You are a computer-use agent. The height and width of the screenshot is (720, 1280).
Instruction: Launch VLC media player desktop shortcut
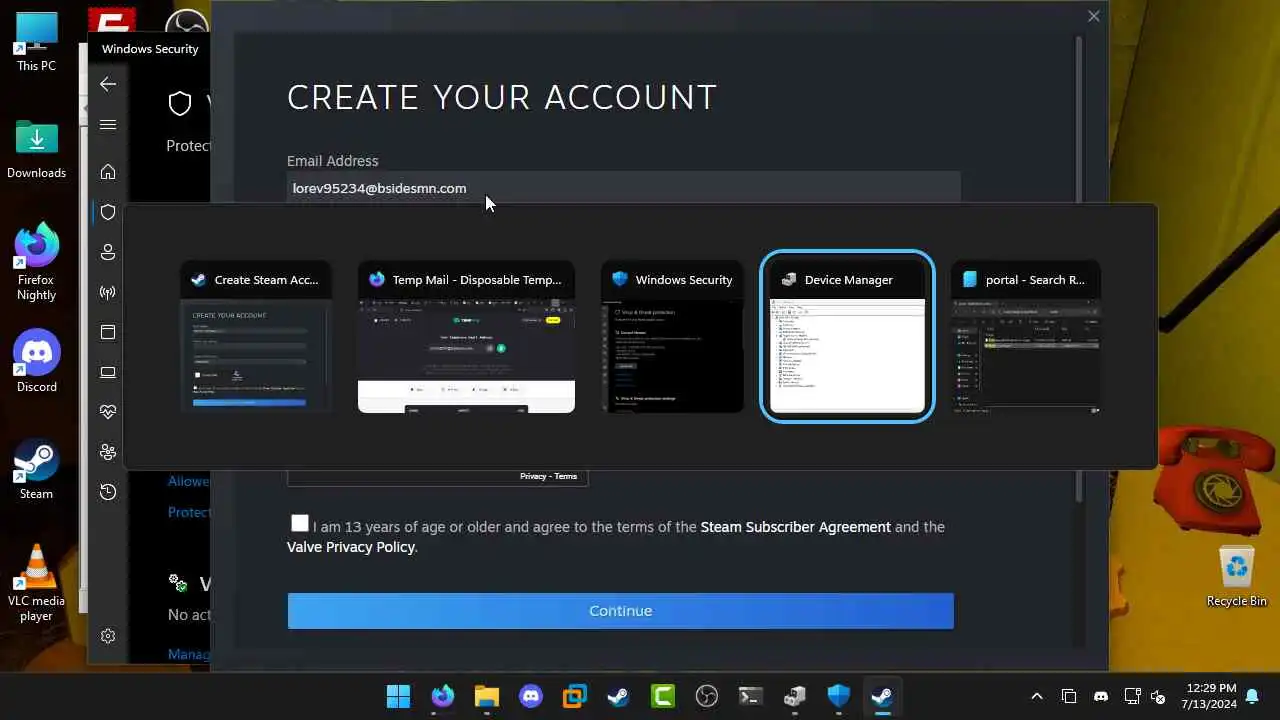[x=36, y=583]
